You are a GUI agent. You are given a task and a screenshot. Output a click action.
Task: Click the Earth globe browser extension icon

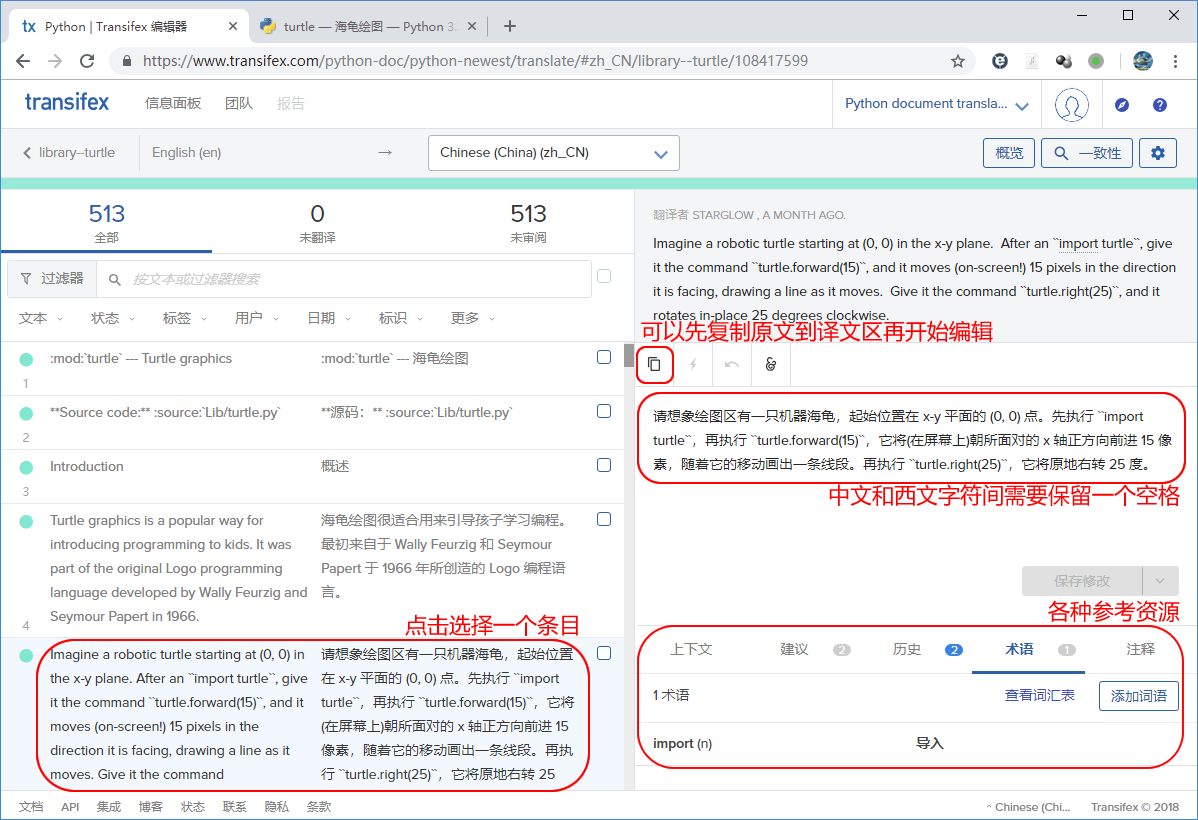1143,61
